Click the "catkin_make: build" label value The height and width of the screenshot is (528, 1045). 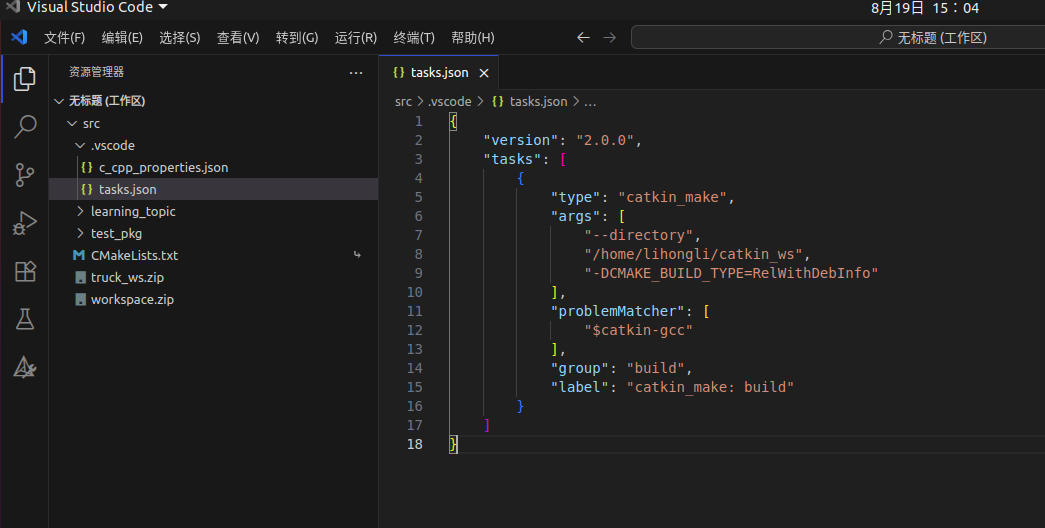point(710,387)
